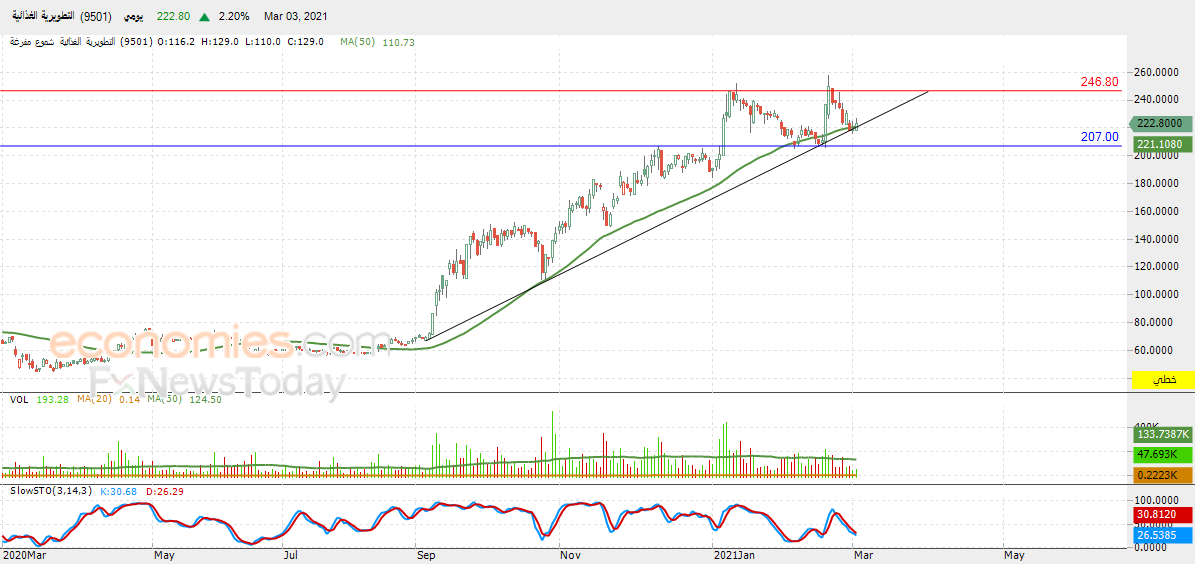1195x564 pixels.
Task: Click the red 246.80 resistance level label
Action: 1099,82
